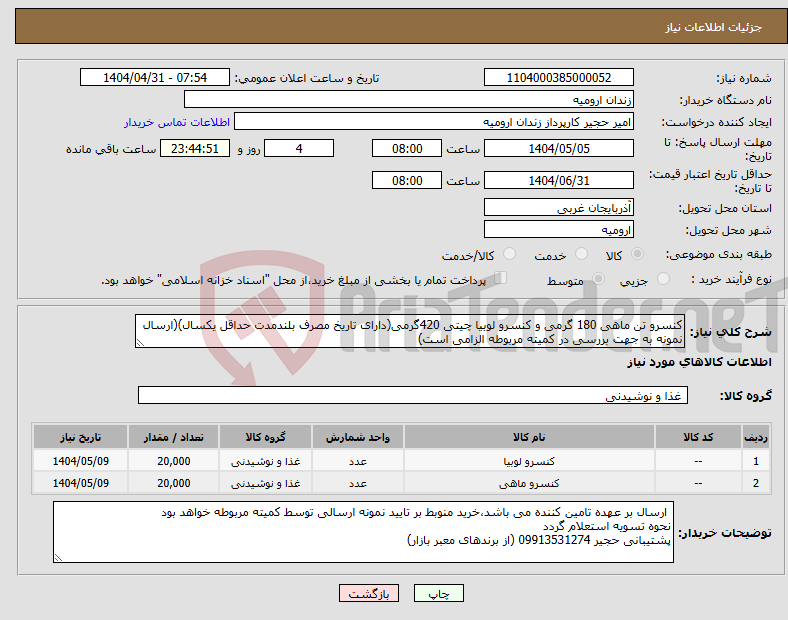Click the resize grip of توضیحات خریدار box
The image size is (788, 620).
tap(58, 557)
